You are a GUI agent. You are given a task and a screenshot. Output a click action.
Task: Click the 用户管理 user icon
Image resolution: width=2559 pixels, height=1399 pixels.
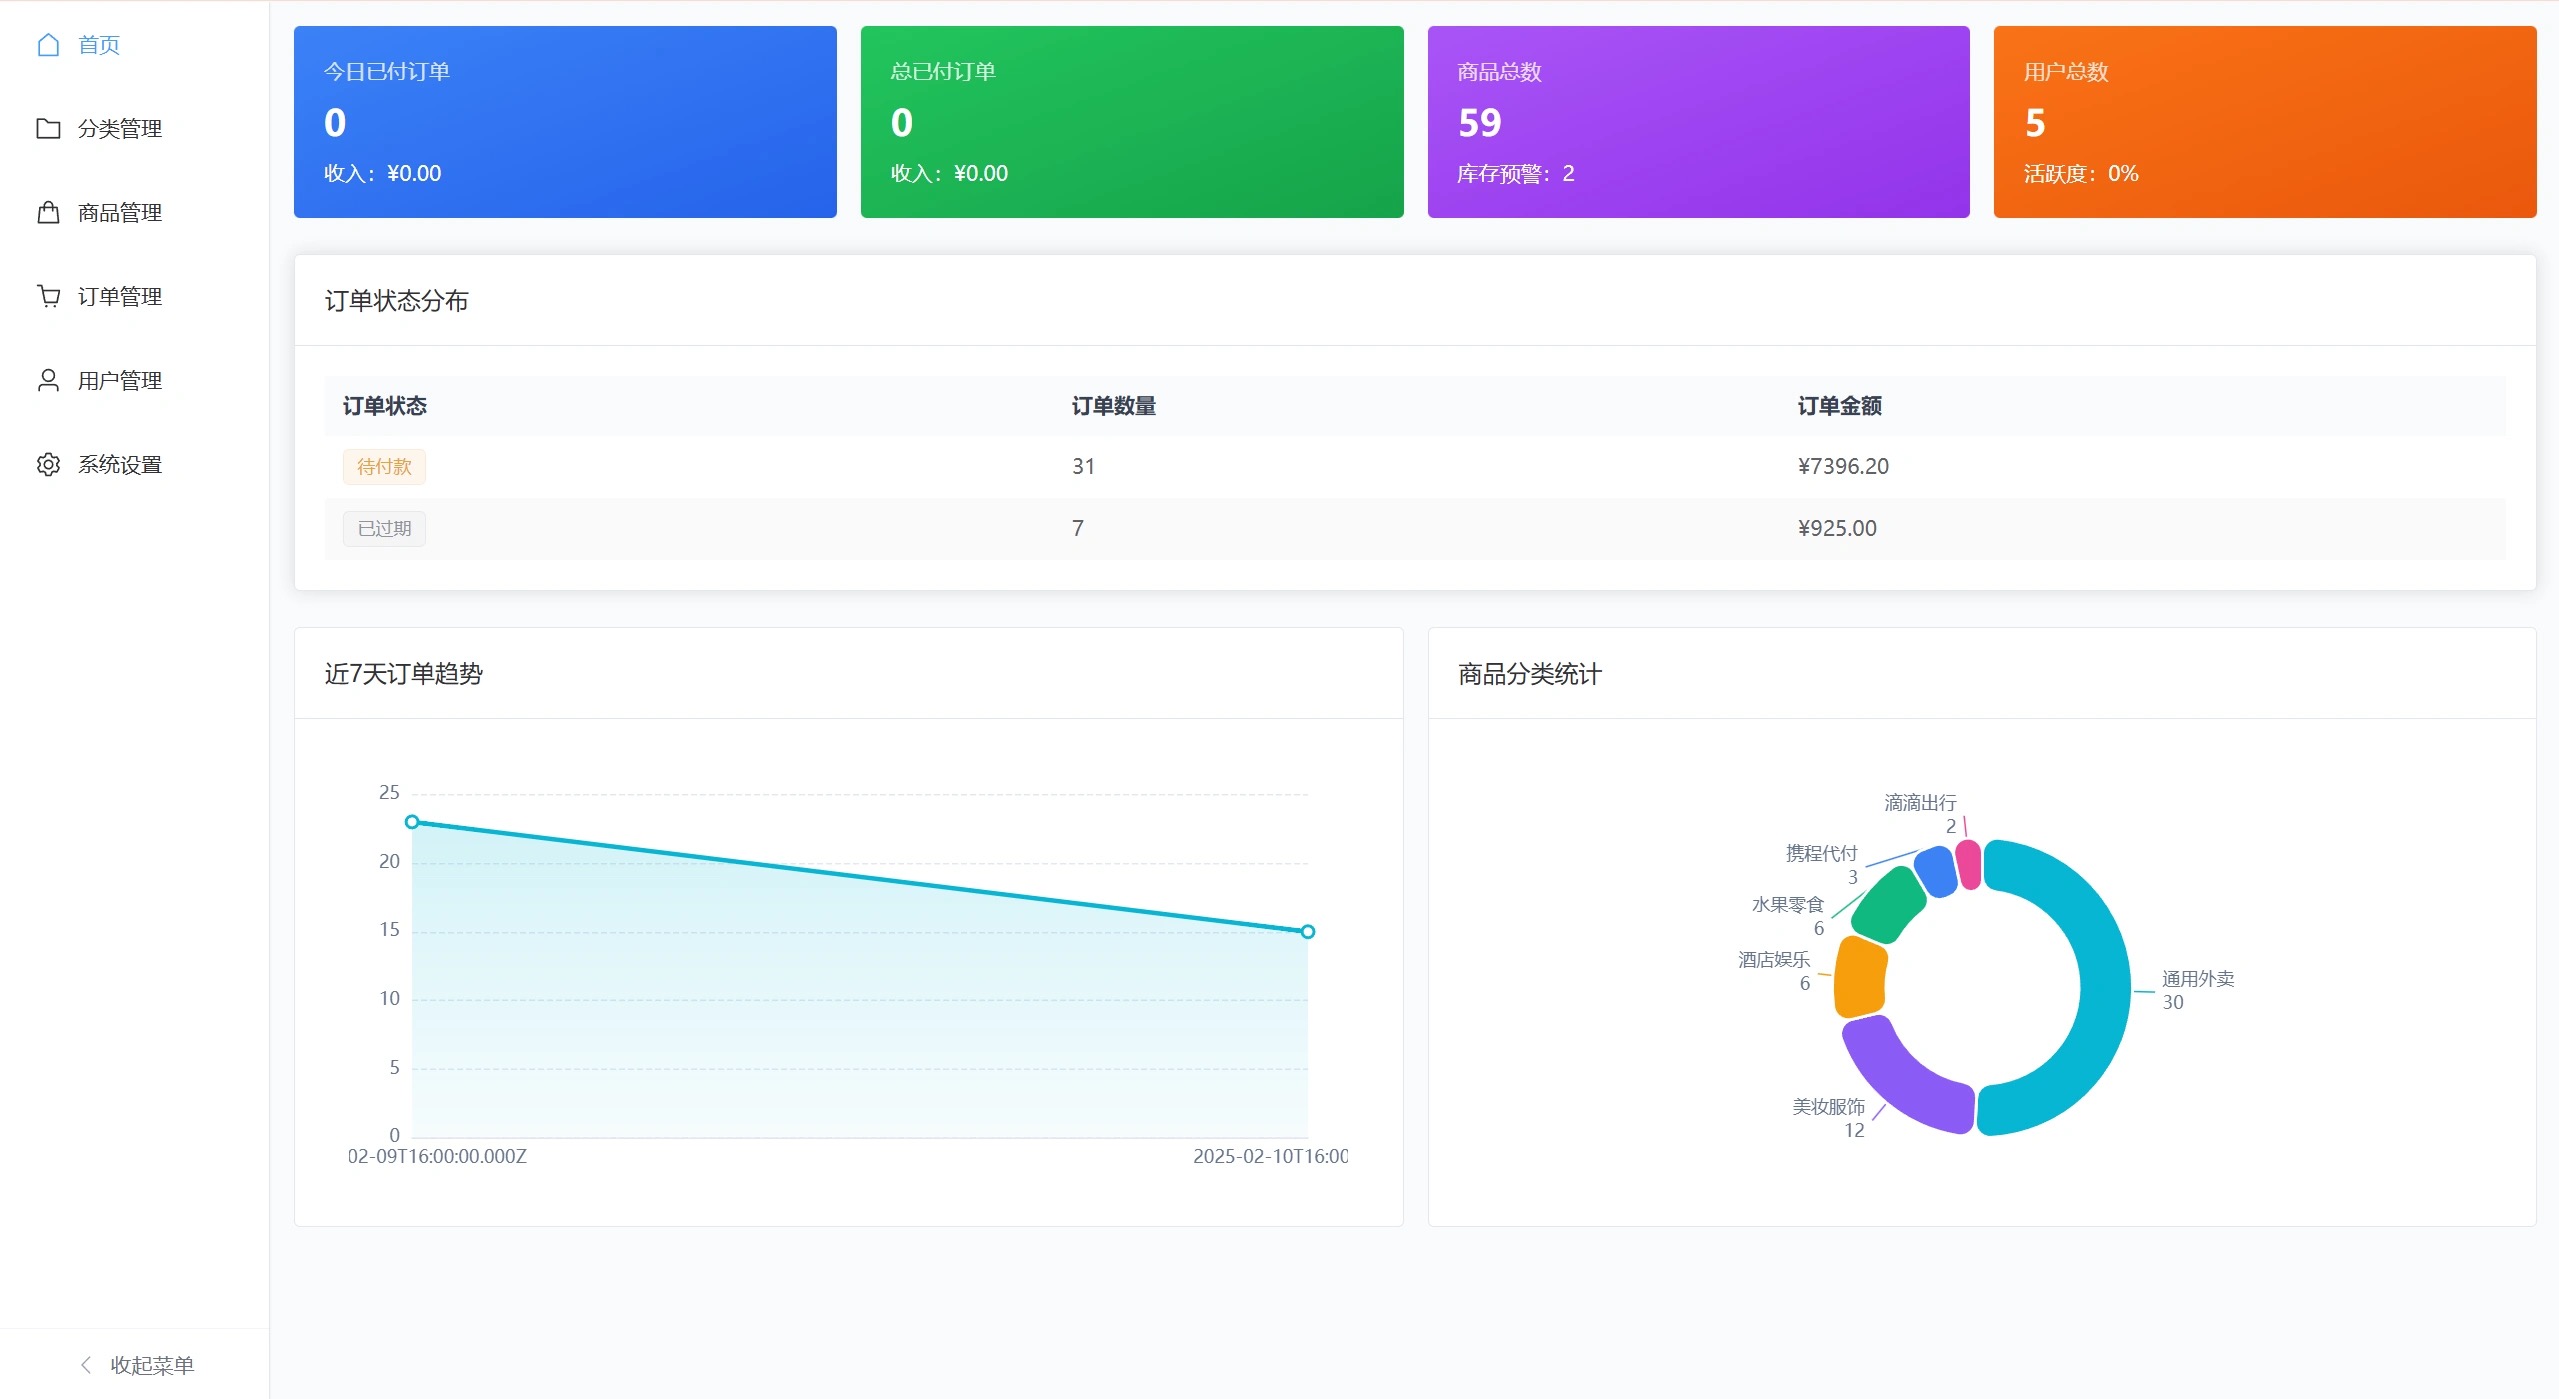(x=48, y=380)
